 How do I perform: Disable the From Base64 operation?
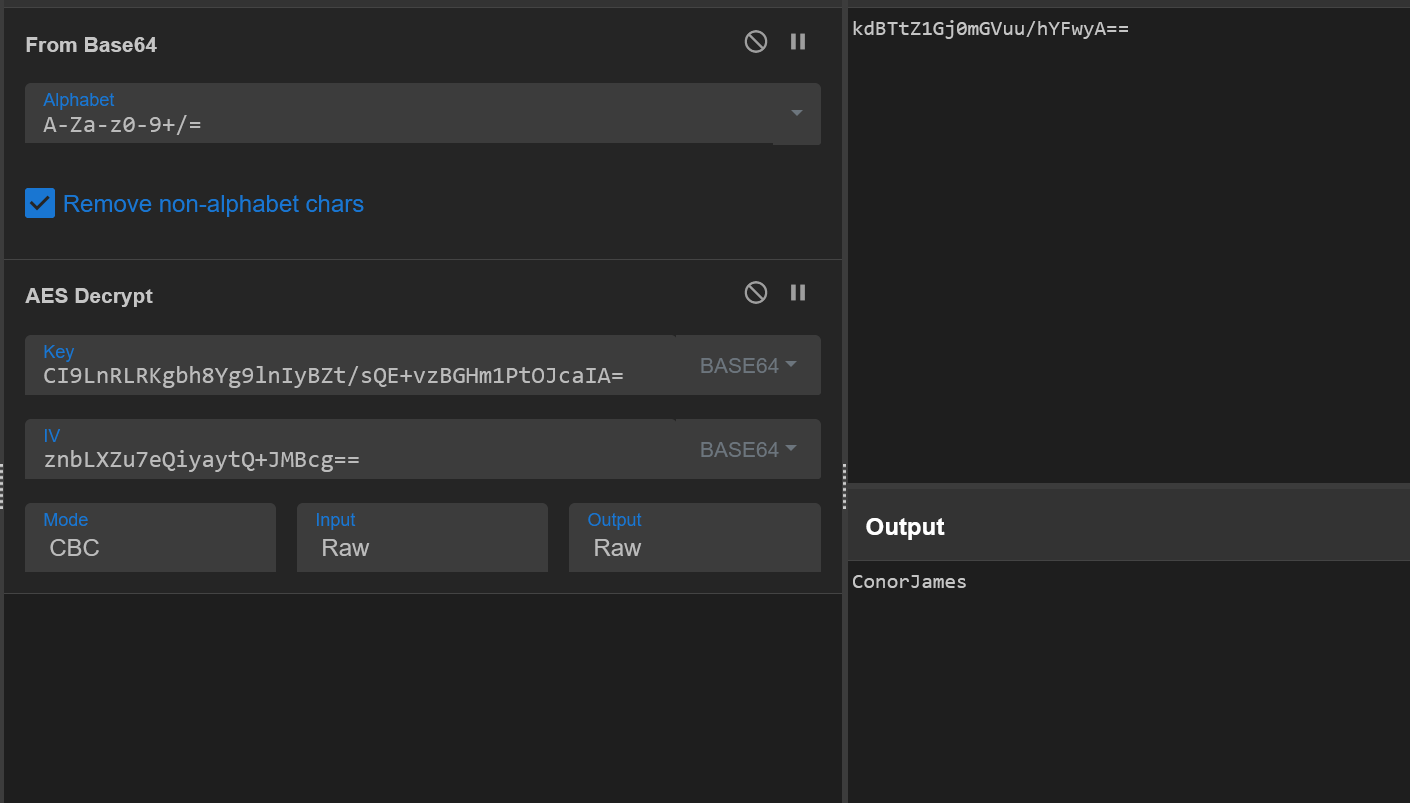(x=756, y=42)
